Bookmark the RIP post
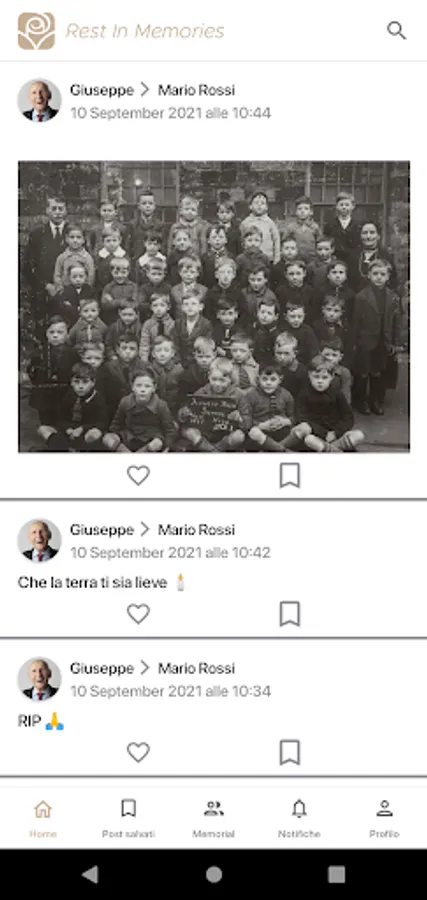Image resolution: width=427 pixels, height=900 pixels. coord(290,752)
